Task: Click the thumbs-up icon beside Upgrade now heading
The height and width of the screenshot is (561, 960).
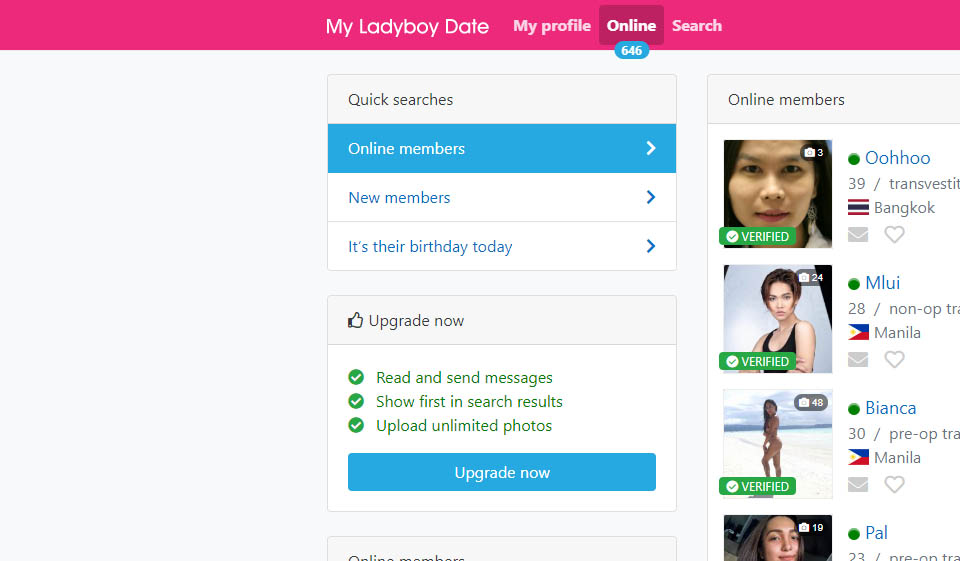Action: tap(356, 321)
